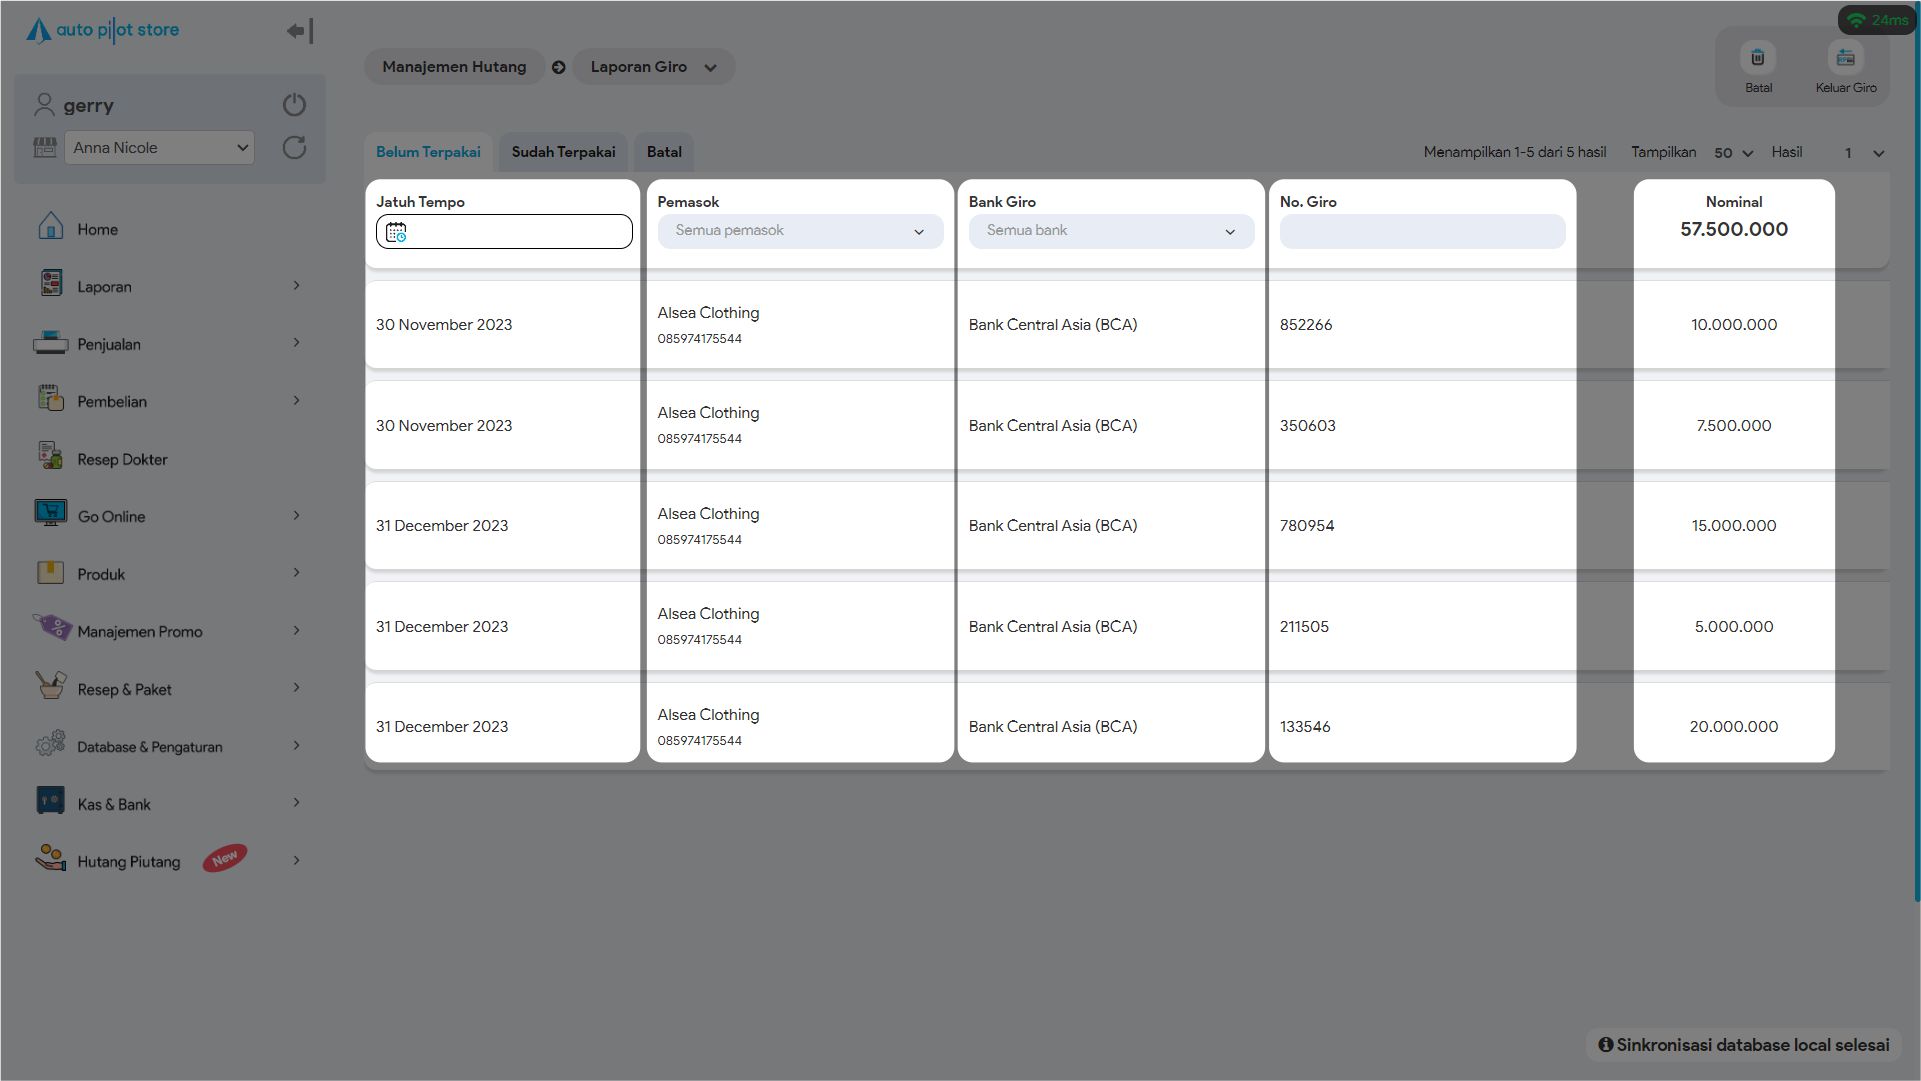Image resolution: width=1921 pixels, height=1081 pixels.
Task: Click the No. Giro search field
Action: tap(1421, 232)
